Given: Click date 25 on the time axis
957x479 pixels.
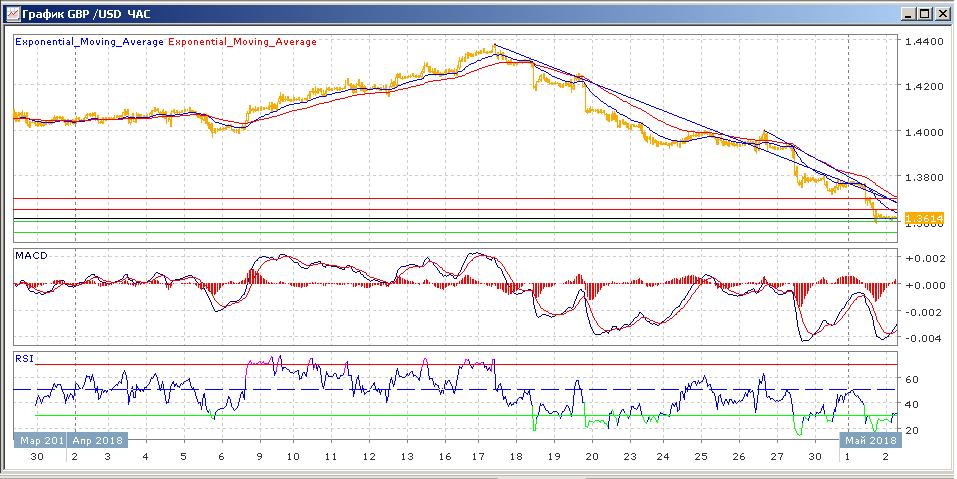Looking at the screenshot, I should (701, 456).
